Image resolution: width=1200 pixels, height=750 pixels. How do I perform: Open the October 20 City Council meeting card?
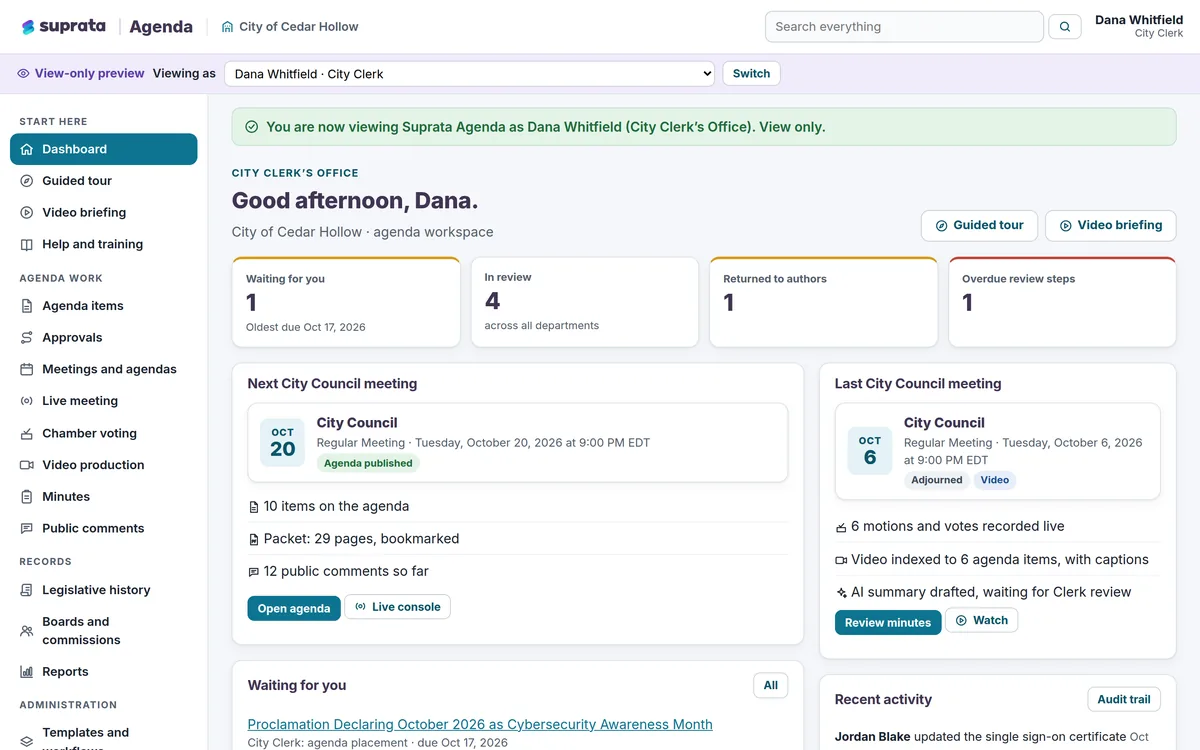(518, 442)
